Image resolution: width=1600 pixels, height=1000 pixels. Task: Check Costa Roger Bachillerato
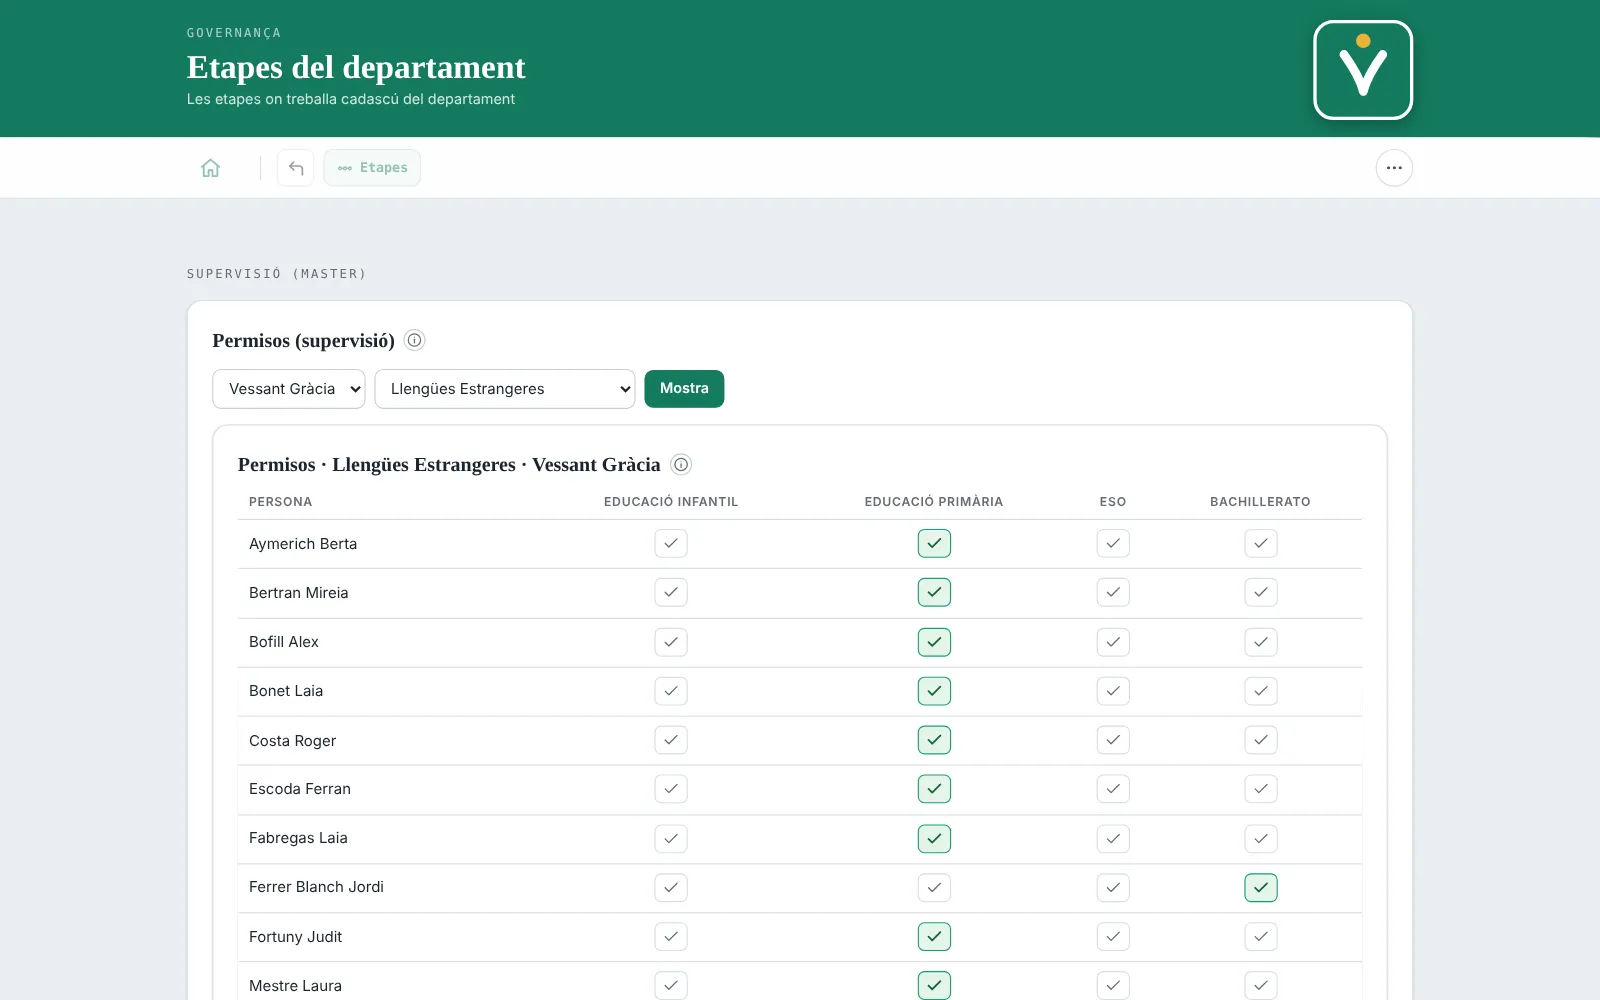pyautogui.click(x=1261, y=740)
